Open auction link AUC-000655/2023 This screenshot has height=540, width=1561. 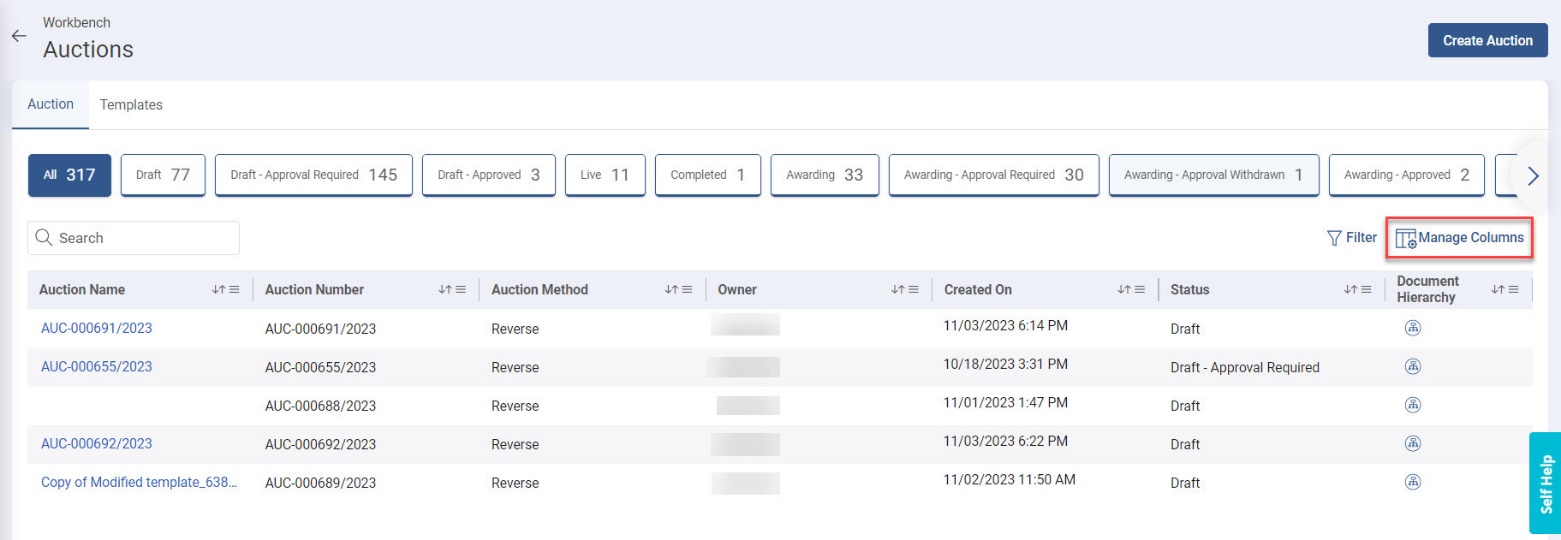(x=96, y=366)
